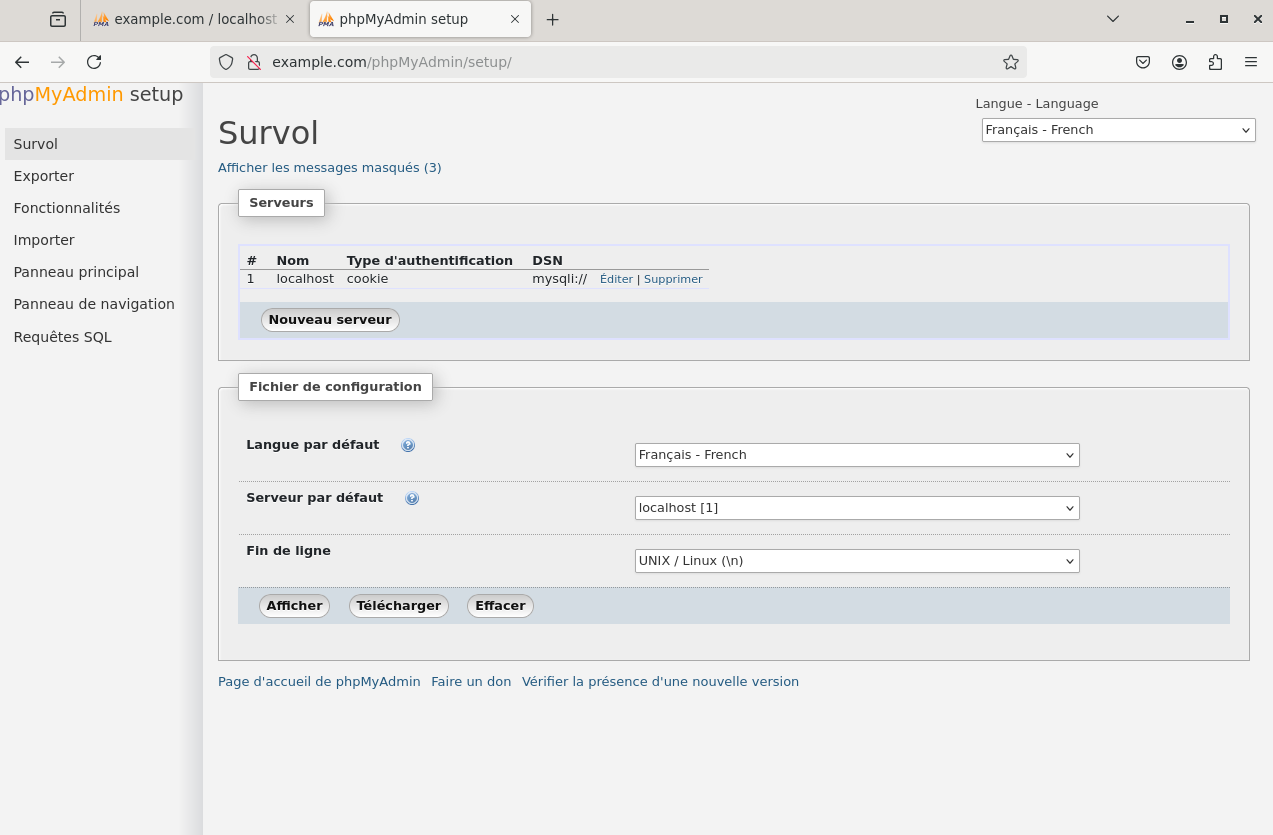Open Page d'accueil de phpMyAdmin link
This screenshot has height=835, width=1273.
(x=319, y=682)
